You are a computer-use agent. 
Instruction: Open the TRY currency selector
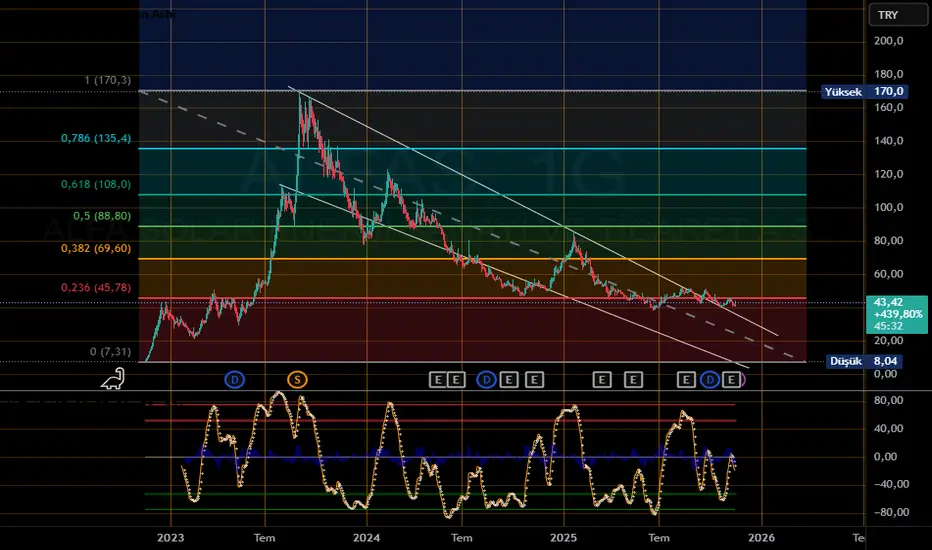[x=887, y=16]
